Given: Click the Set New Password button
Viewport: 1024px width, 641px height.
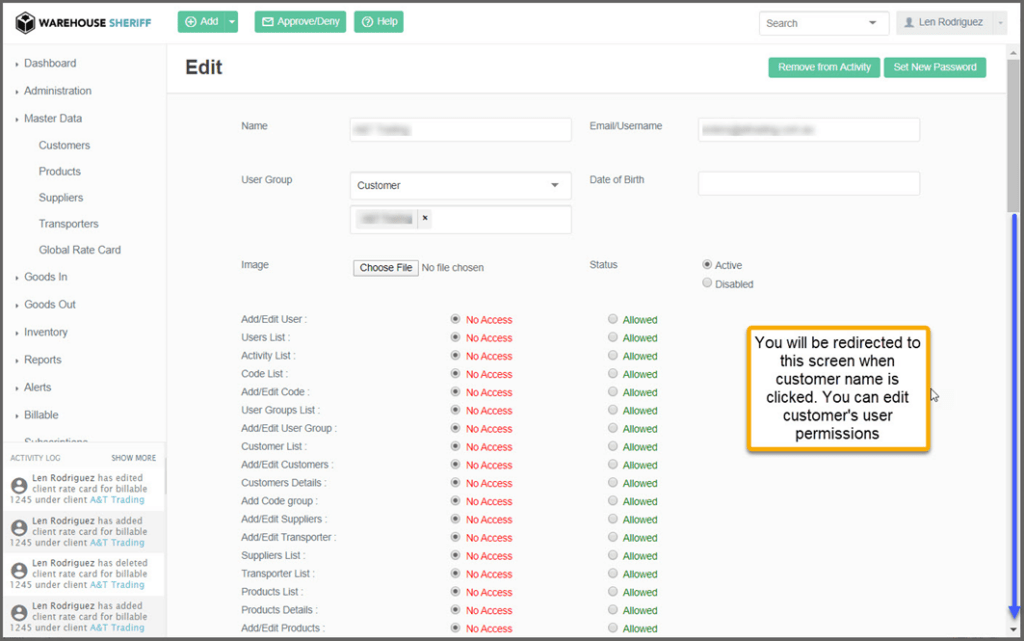Looking at the screenshot, I should tap(935, 67).
